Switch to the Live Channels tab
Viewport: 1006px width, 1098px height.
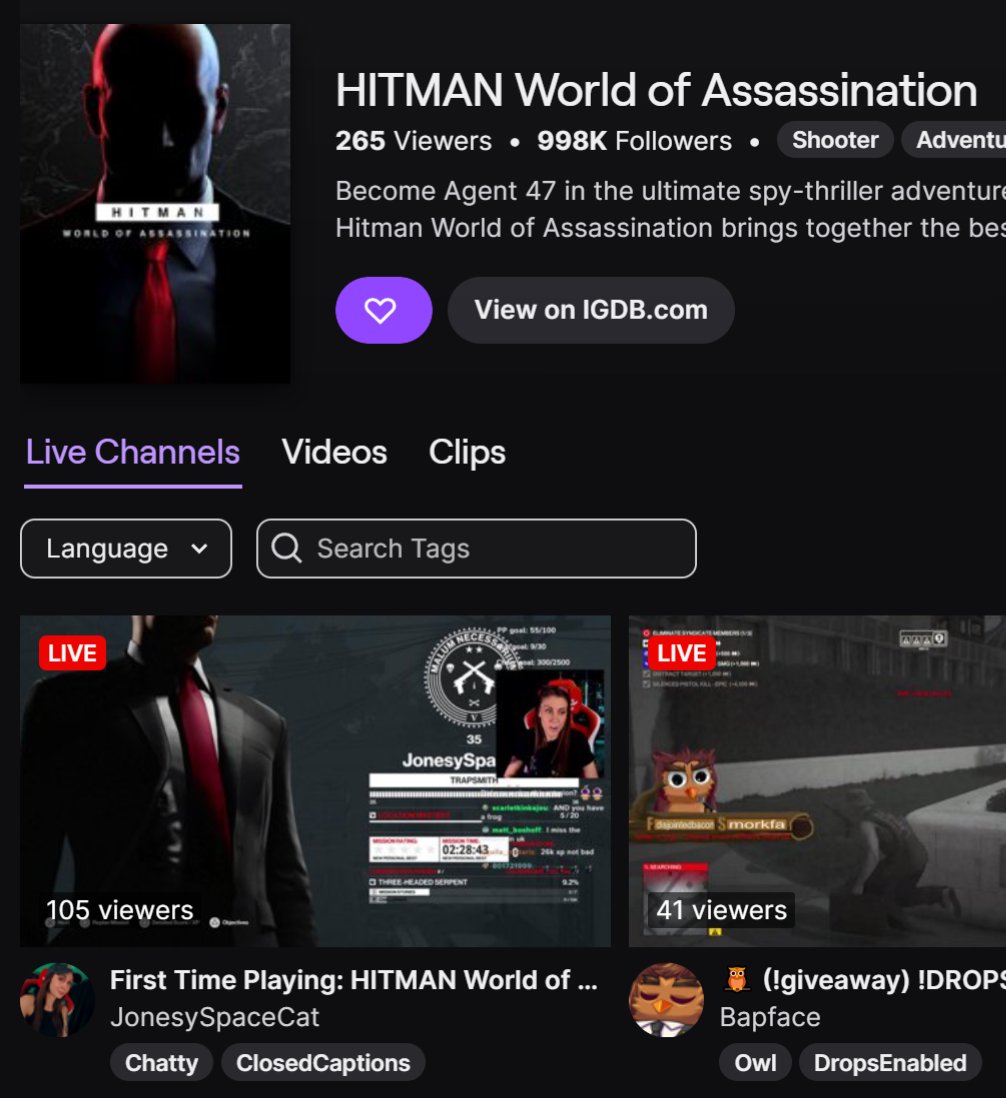pyautogui.click(x=133, y=452)
